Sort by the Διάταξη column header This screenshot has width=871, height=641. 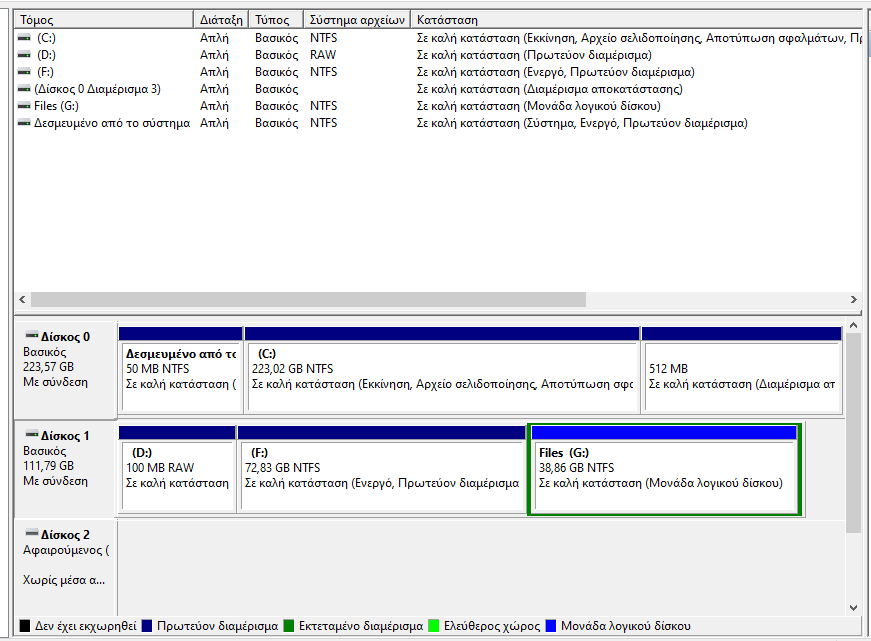coord(221,20)
